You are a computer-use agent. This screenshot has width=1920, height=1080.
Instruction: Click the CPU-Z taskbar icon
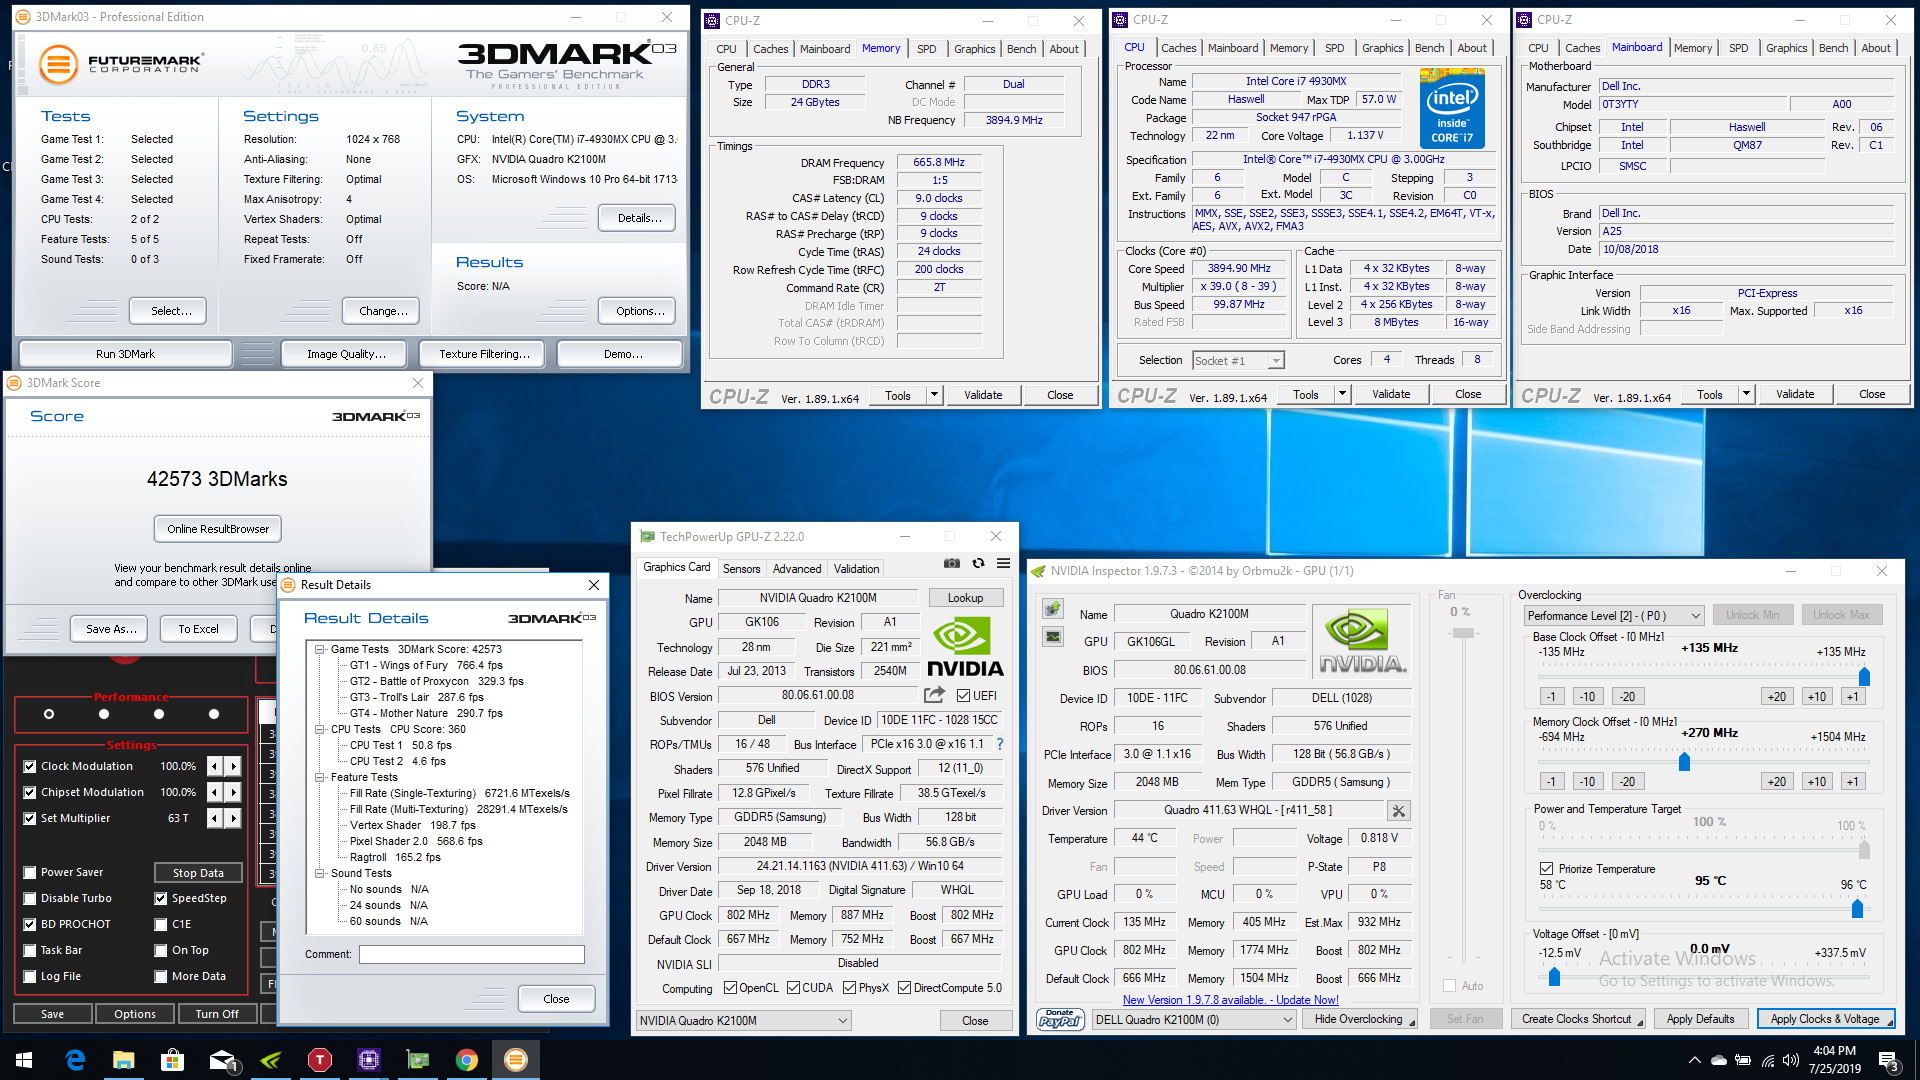coord(368,1060)
